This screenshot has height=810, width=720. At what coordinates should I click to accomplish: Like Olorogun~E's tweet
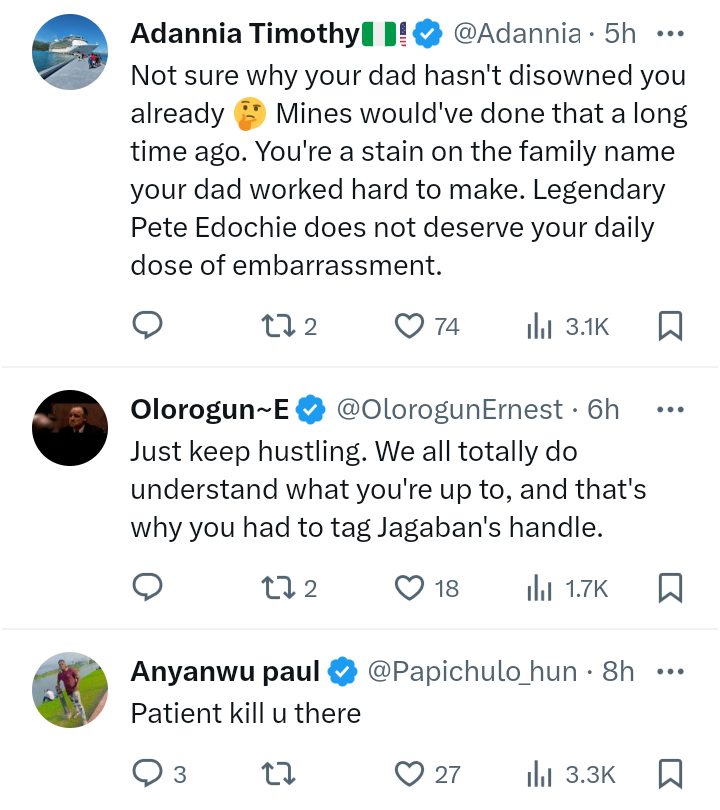[409, 587]
